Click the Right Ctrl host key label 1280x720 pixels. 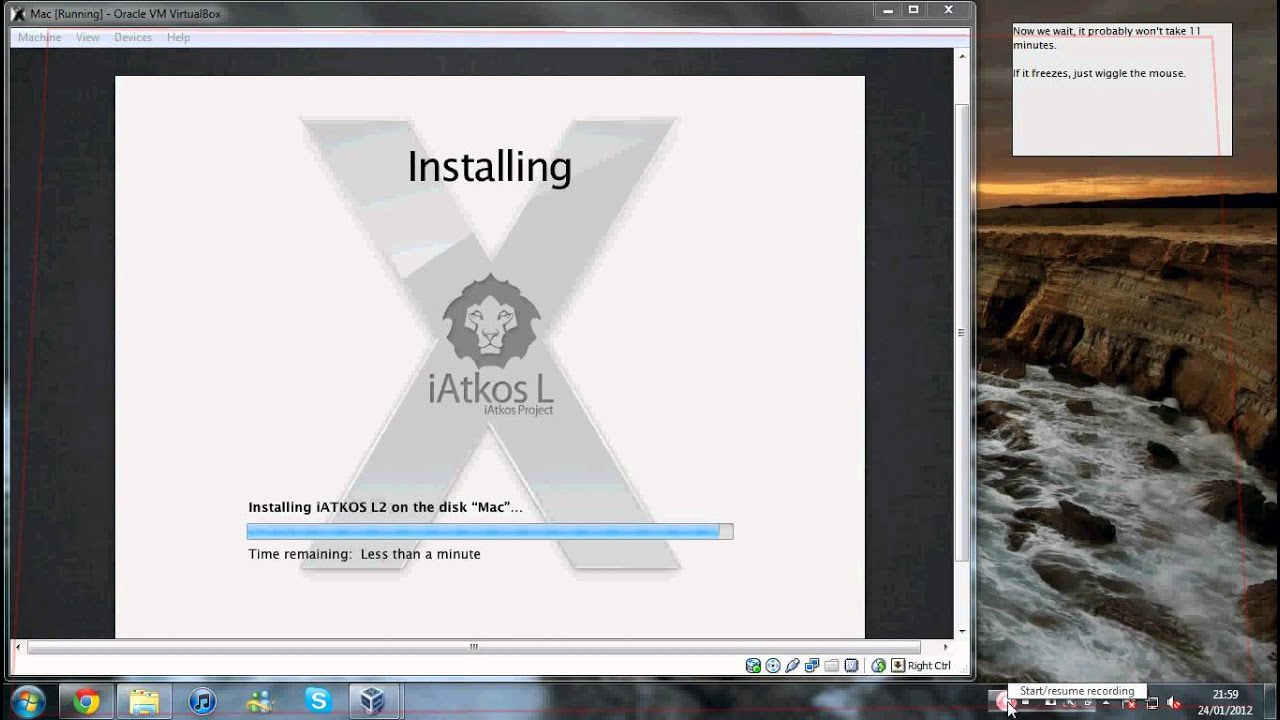(x=929, y=666)
